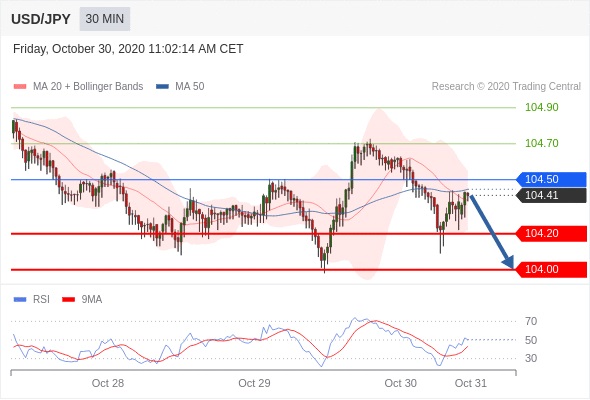
Task: Click the blue downward forecast arrow
Action: [x=492, y=231]
